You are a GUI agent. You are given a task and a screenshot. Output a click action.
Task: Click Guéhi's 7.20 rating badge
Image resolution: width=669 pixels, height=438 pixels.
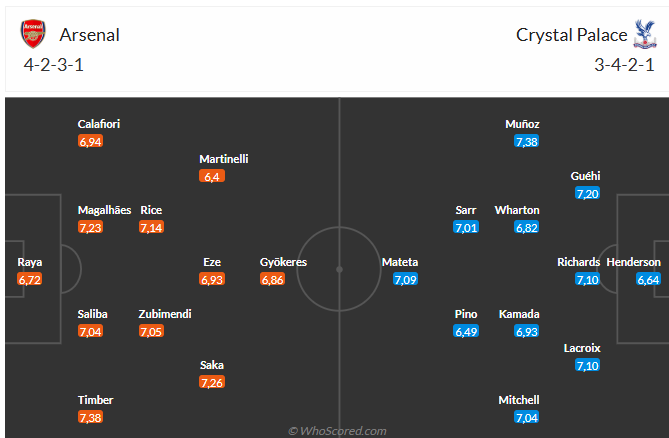click(x=587, y=193)
